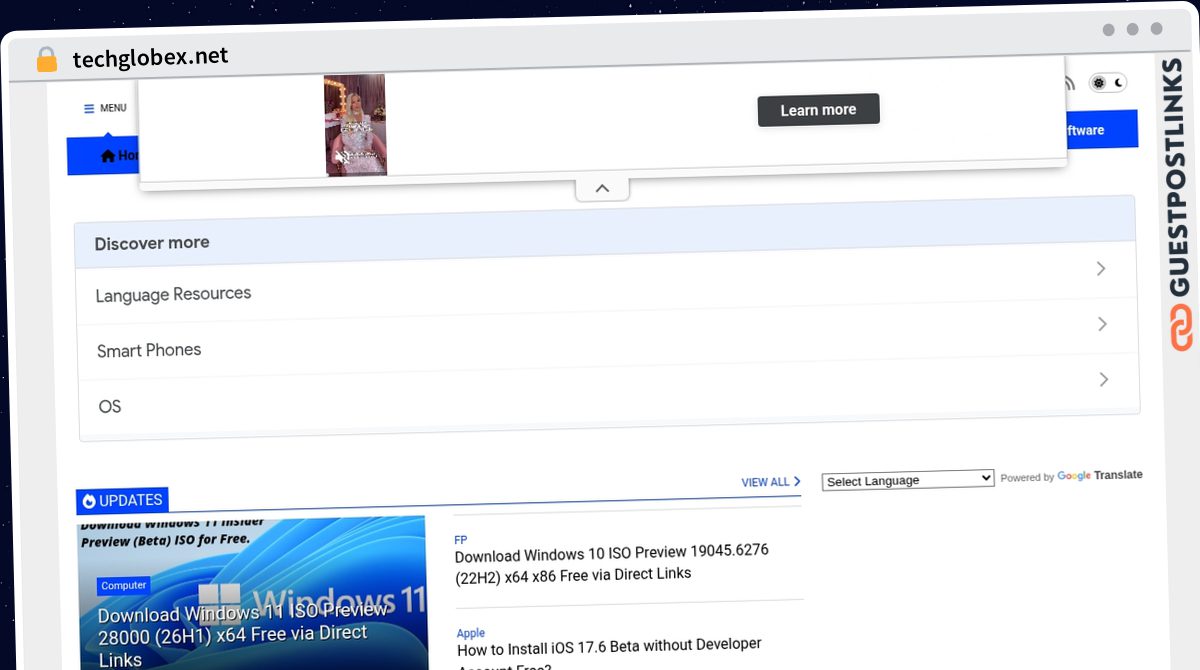
Task: Expand the OS row chevron arrow
Action: (1104, 380)
